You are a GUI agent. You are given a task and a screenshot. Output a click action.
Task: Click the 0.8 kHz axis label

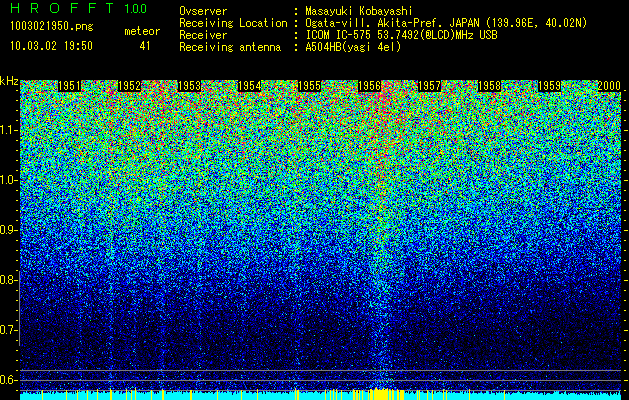coord(9,280)
